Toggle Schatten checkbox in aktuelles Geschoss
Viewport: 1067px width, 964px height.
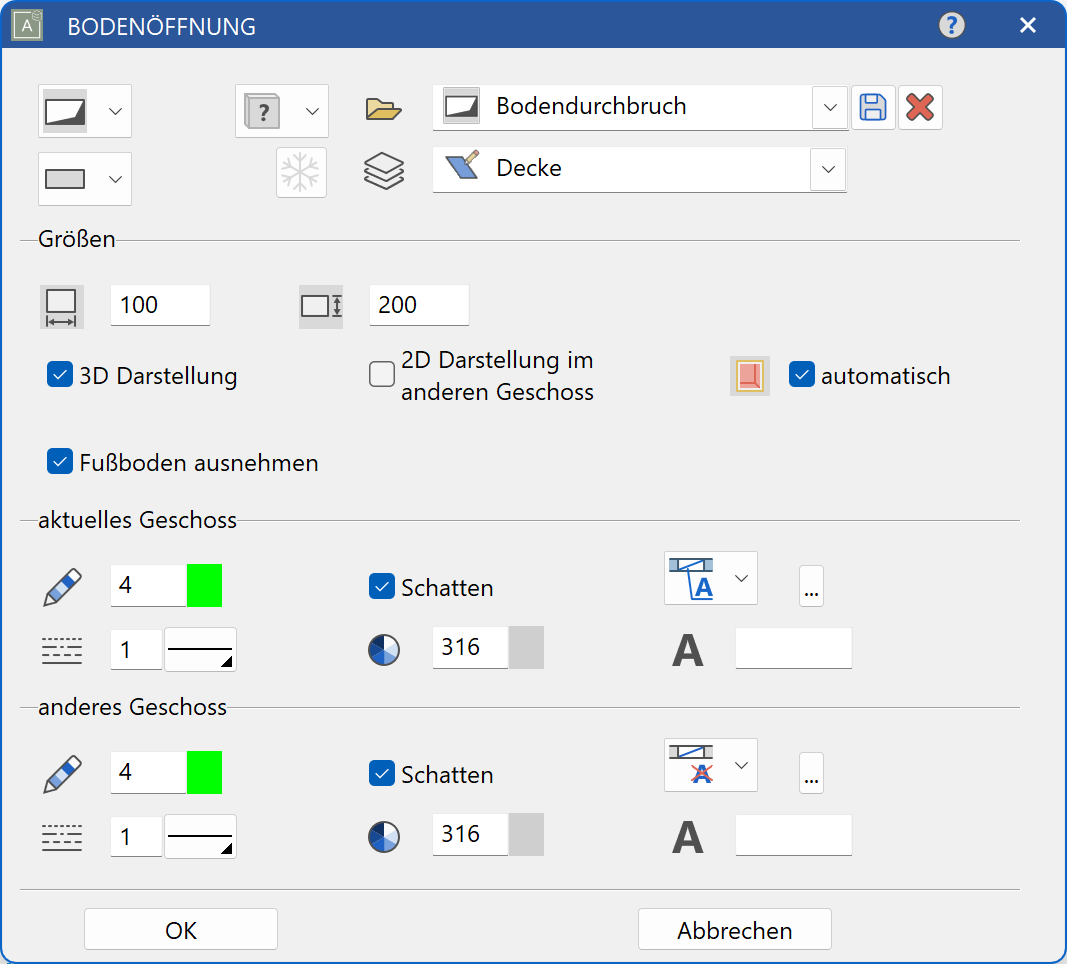click(x=382, y=586)
